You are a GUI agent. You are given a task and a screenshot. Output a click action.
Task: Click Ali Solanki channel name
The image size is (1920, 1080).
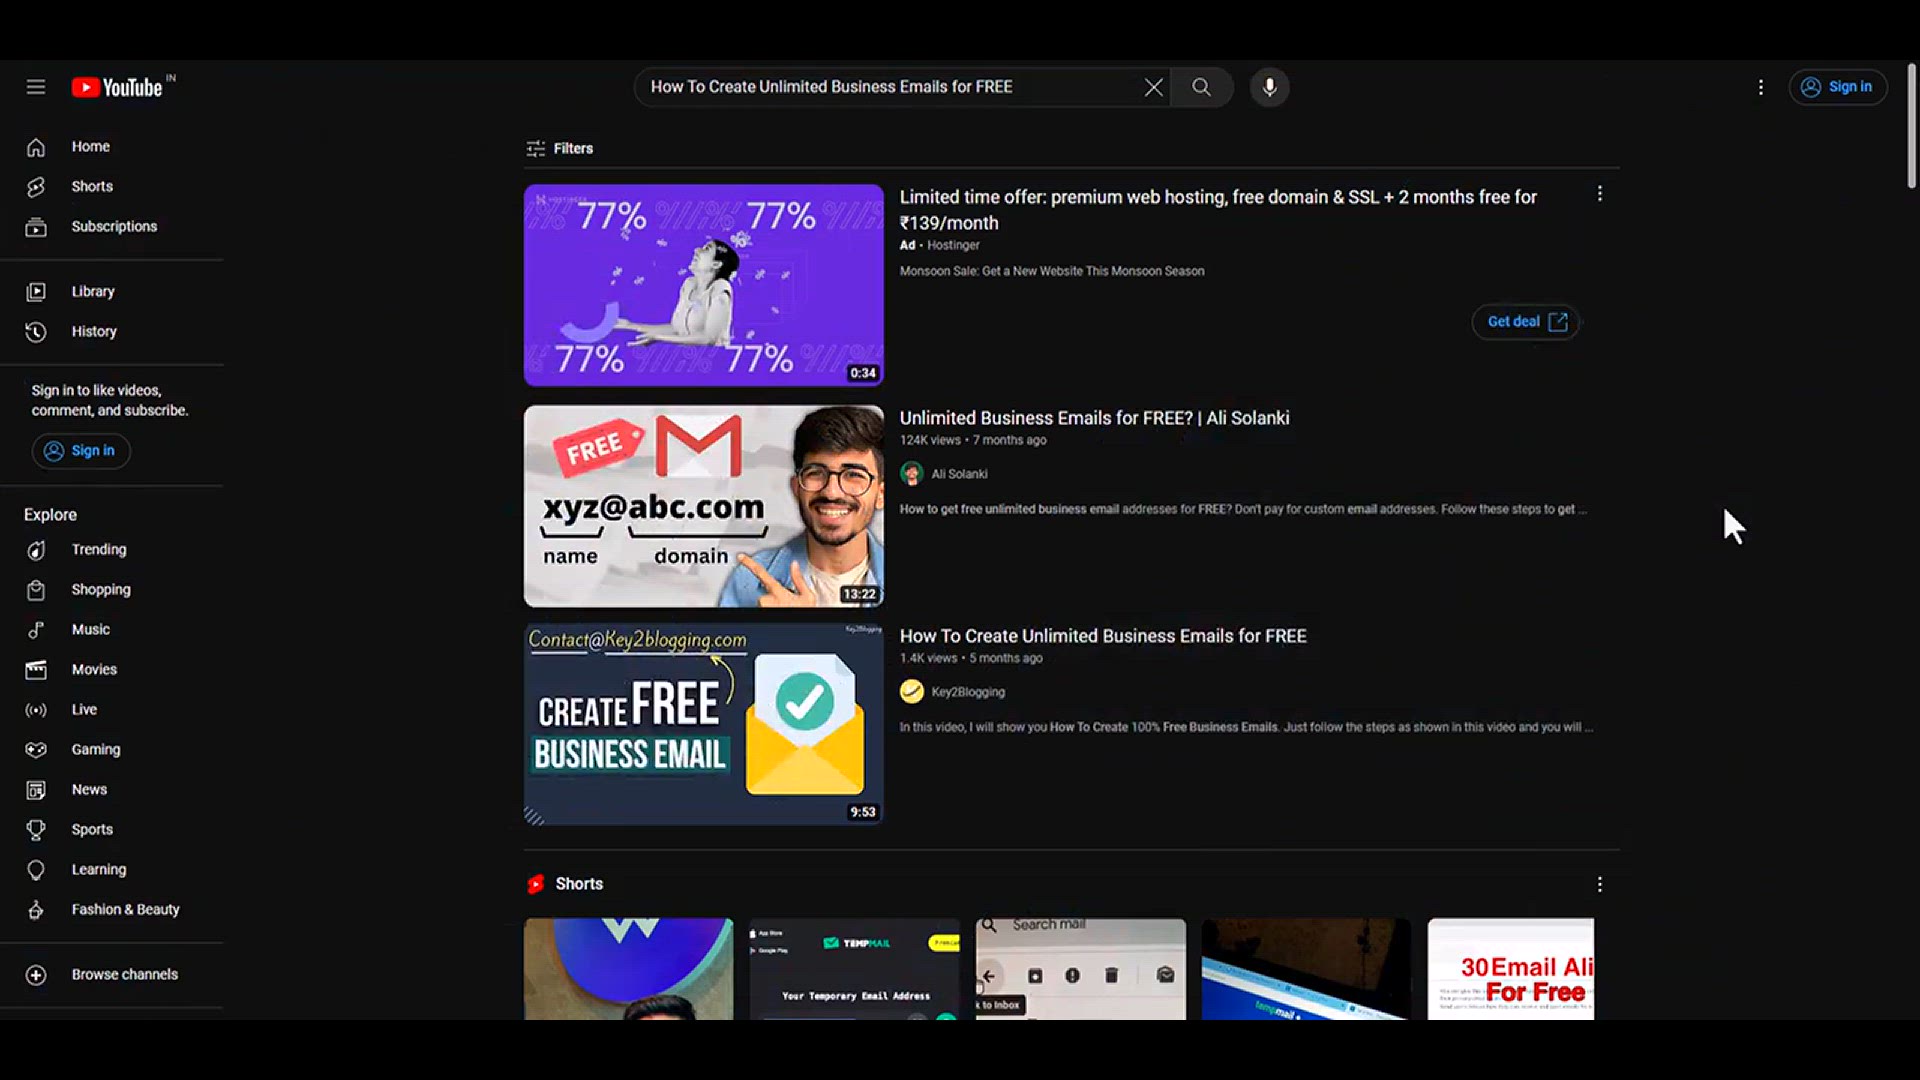tap(959, 474)
